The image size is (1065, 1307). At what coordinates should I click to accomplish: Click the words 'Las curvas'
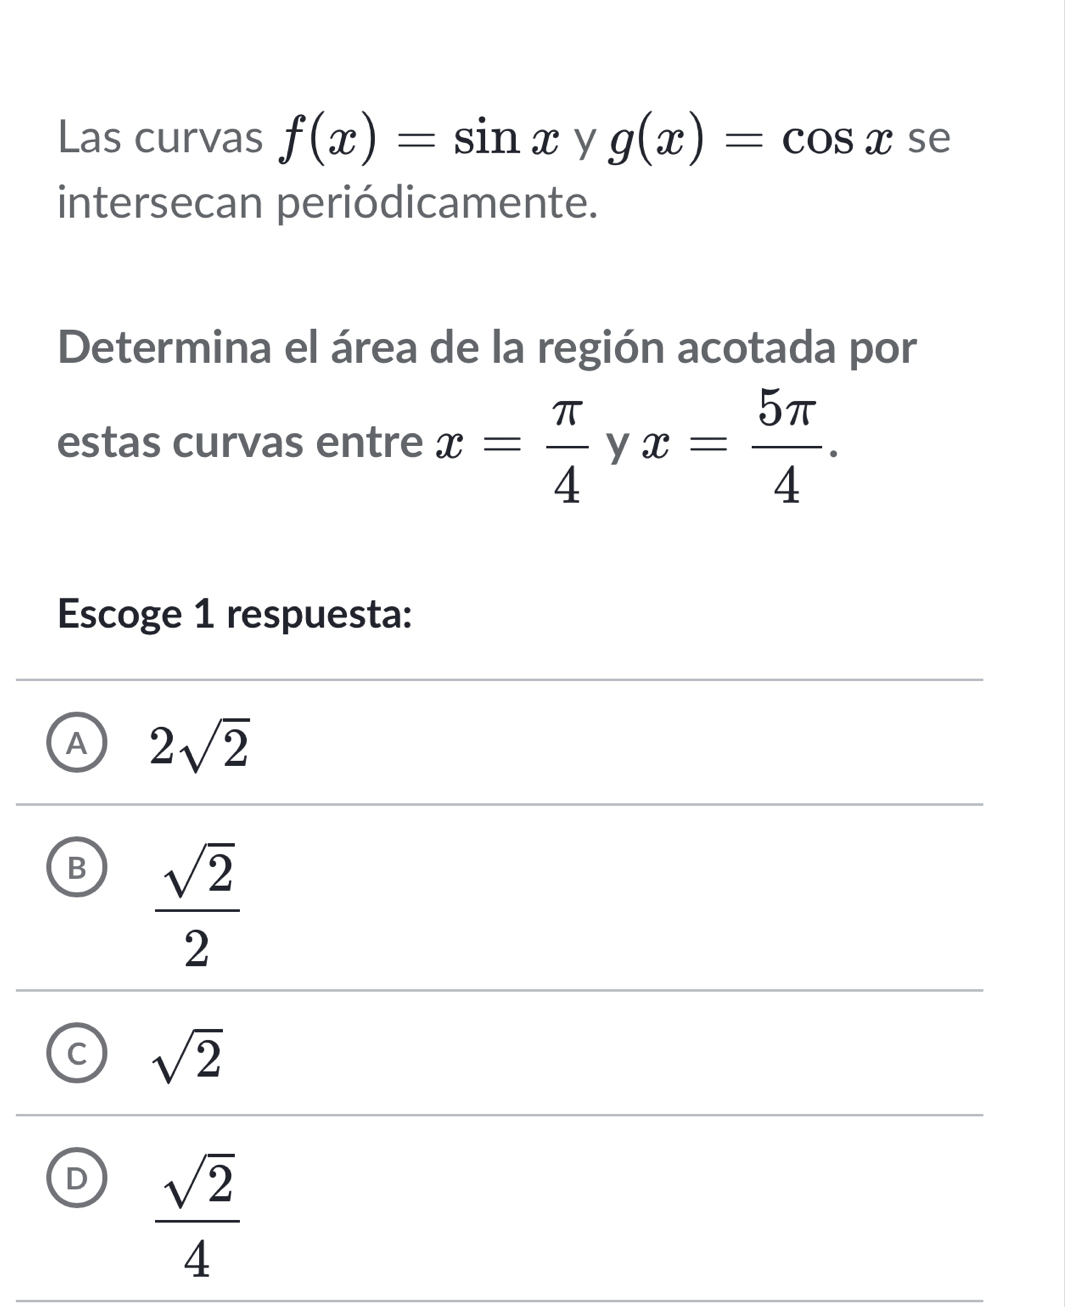tap(160, 139)
